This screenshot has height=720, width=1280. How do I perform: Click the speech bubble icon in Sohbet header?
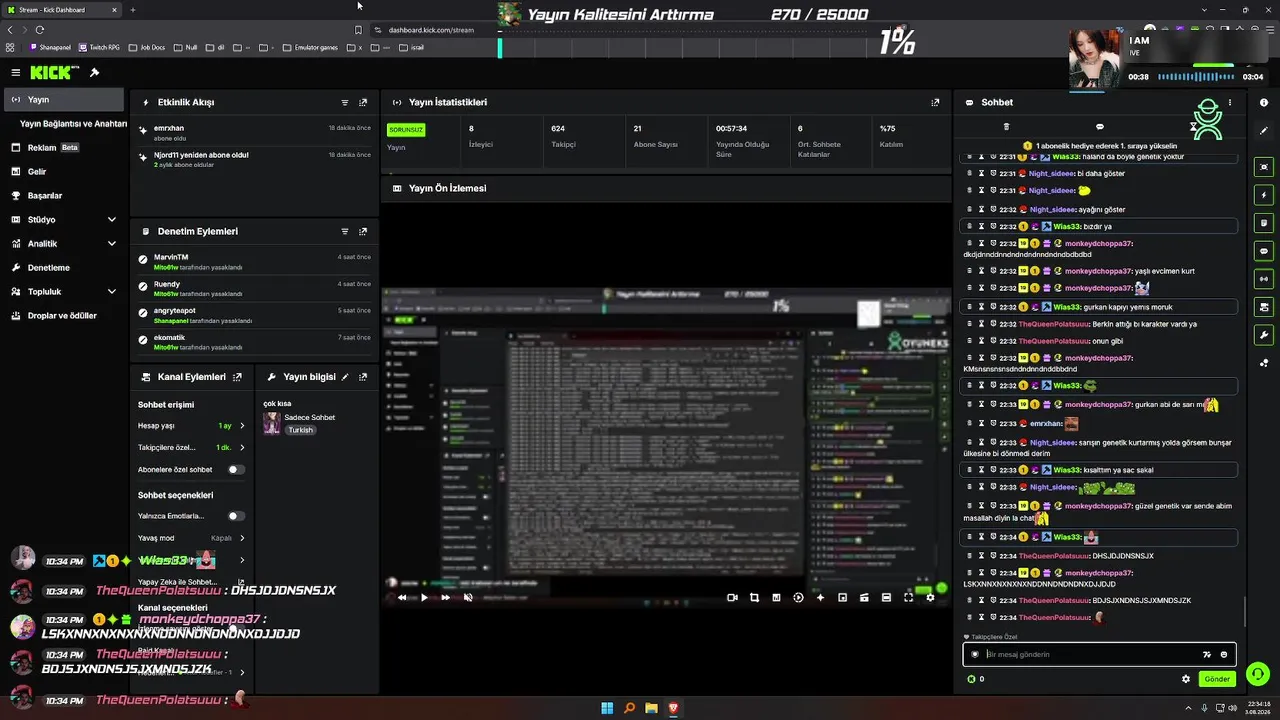coord(1100,127)
